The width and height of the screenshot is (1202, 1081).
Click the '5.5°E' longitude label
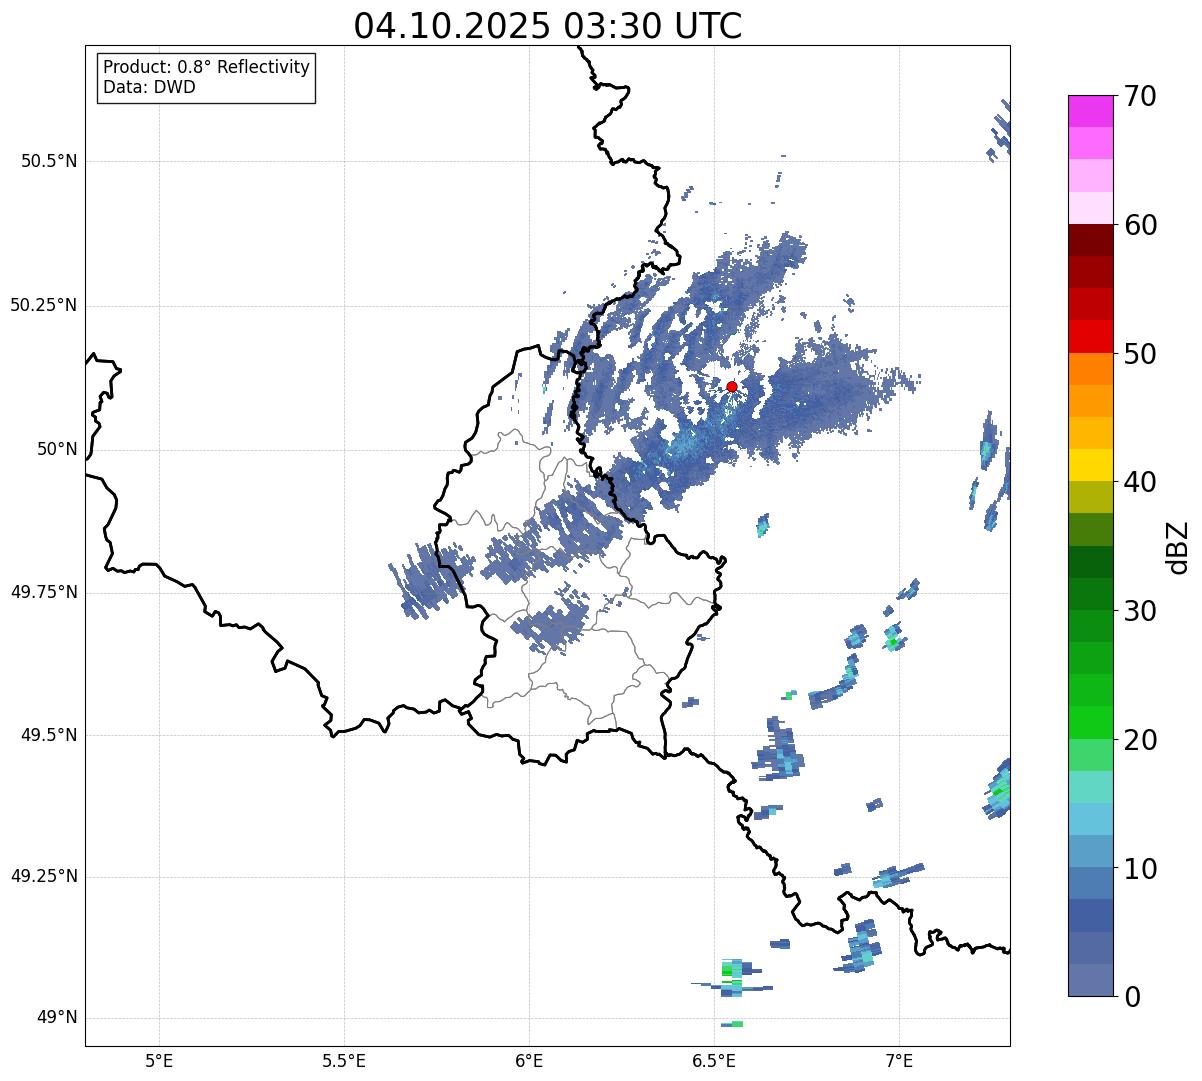[344, 1060]
